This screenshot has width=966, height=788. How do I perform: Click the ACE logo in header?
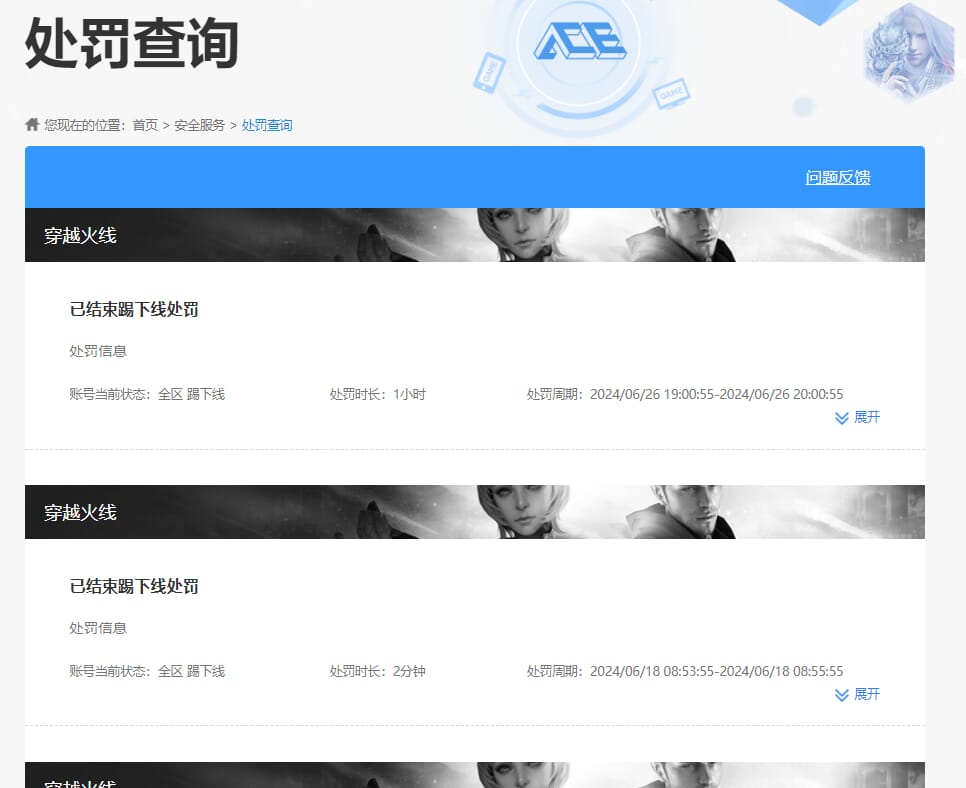point(579,41)
